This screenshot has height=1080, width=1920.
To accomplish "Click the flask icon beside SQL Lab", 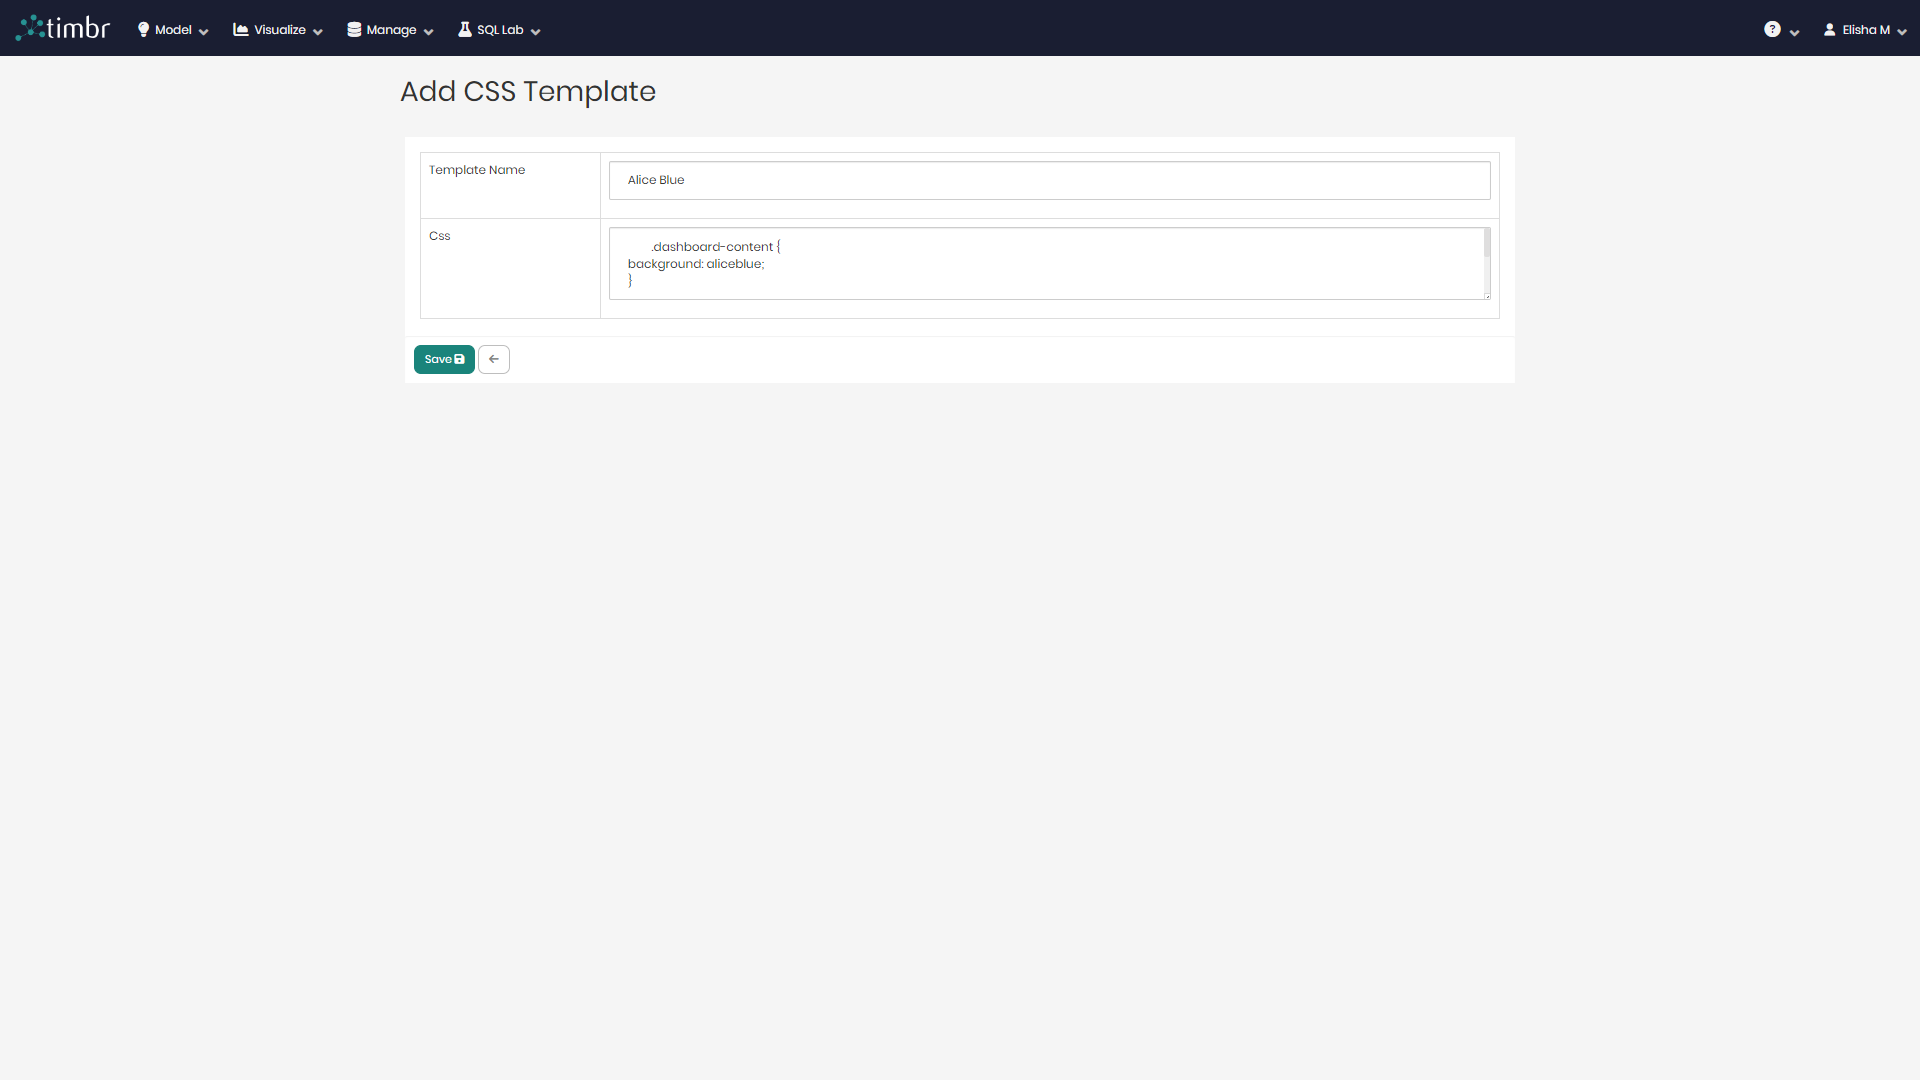I will tap(466, 29).
